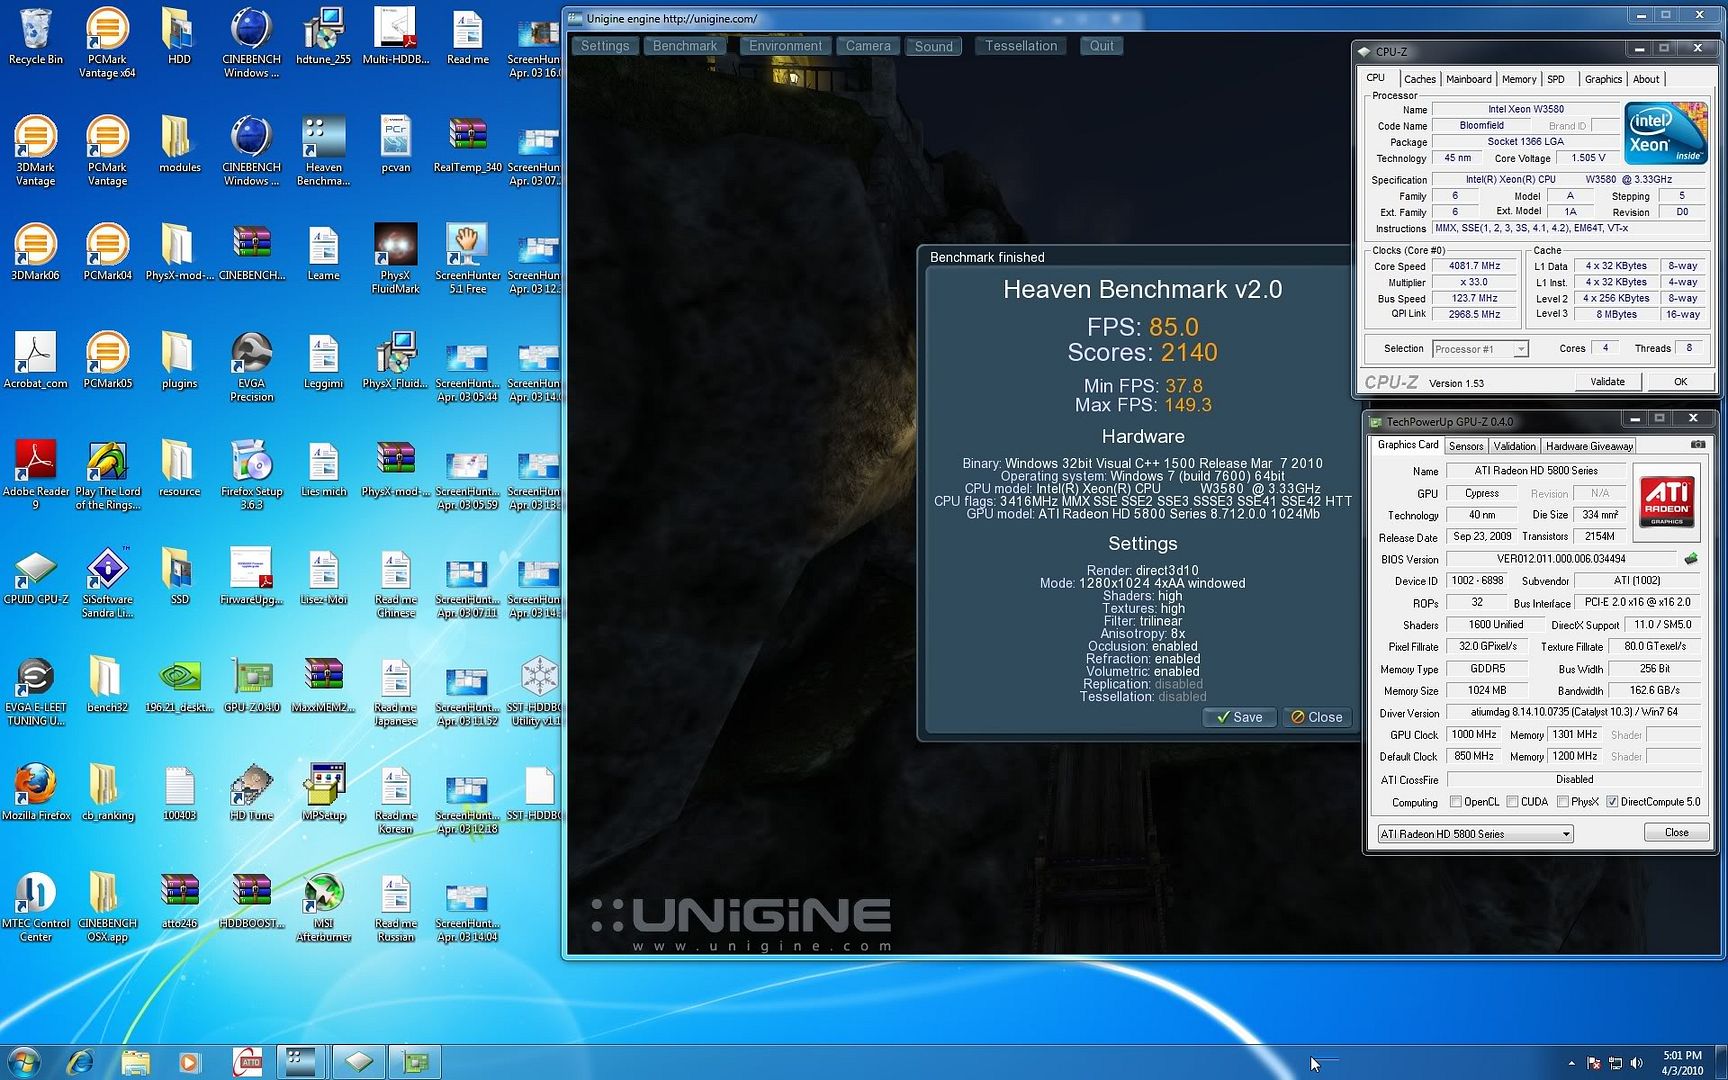Open MTEC Control Center shortcut
1728x1080 pixels.
(x=35, y=908)
